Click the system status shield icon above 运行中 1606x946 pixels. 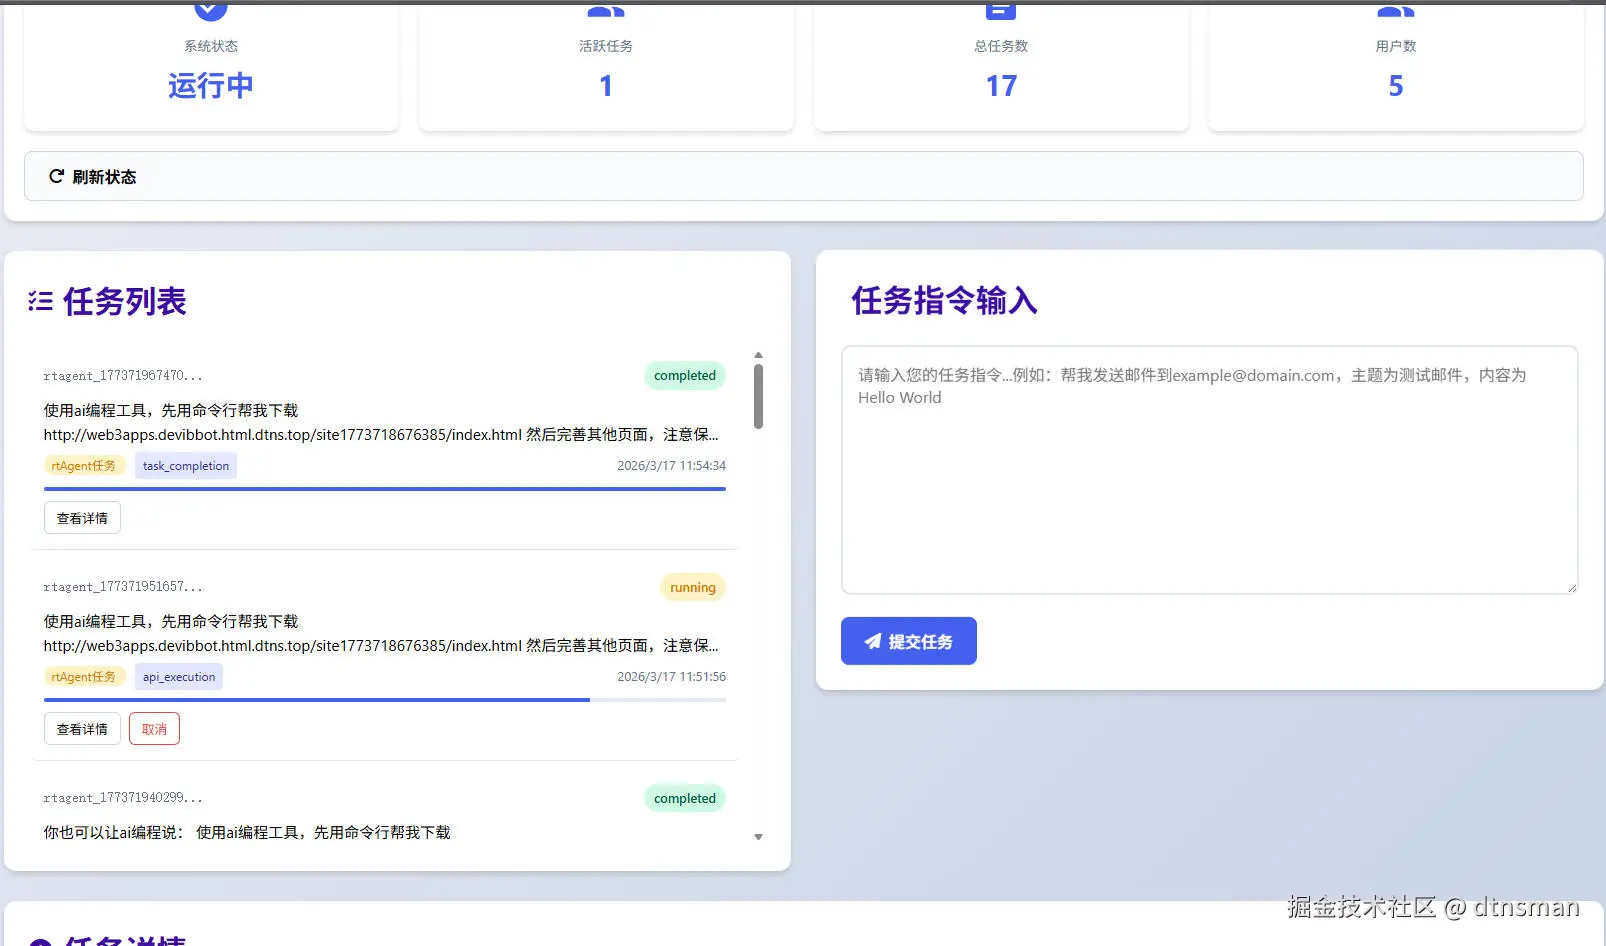tap(209, 8)
